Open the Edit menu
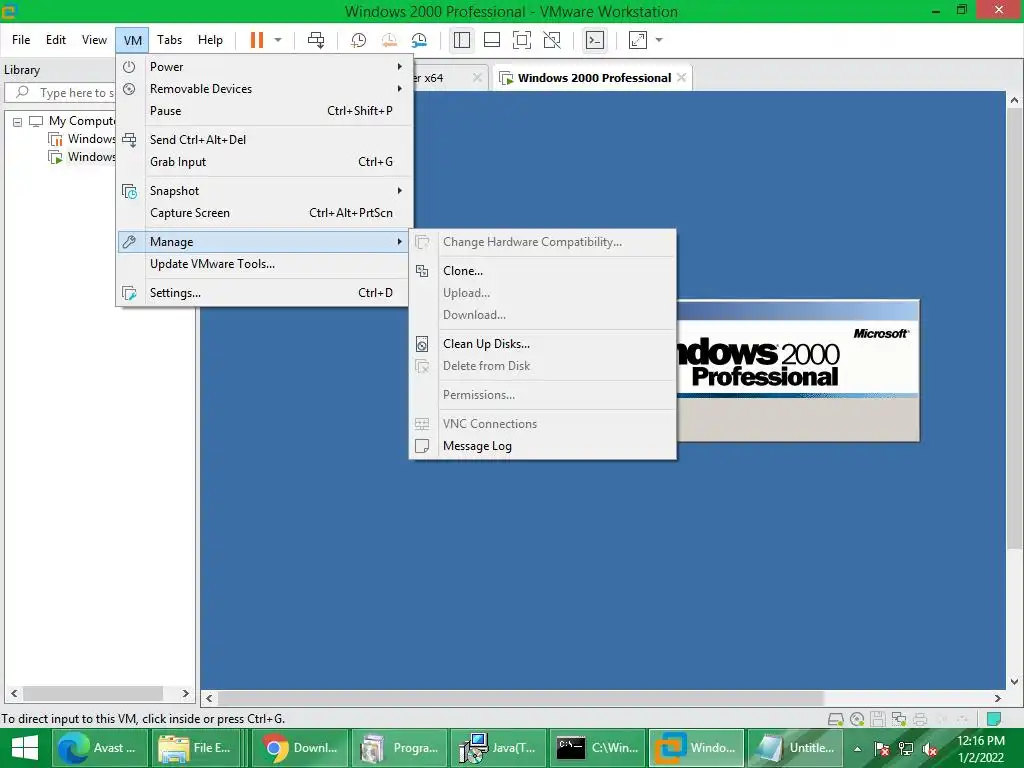 pos(56,40)
